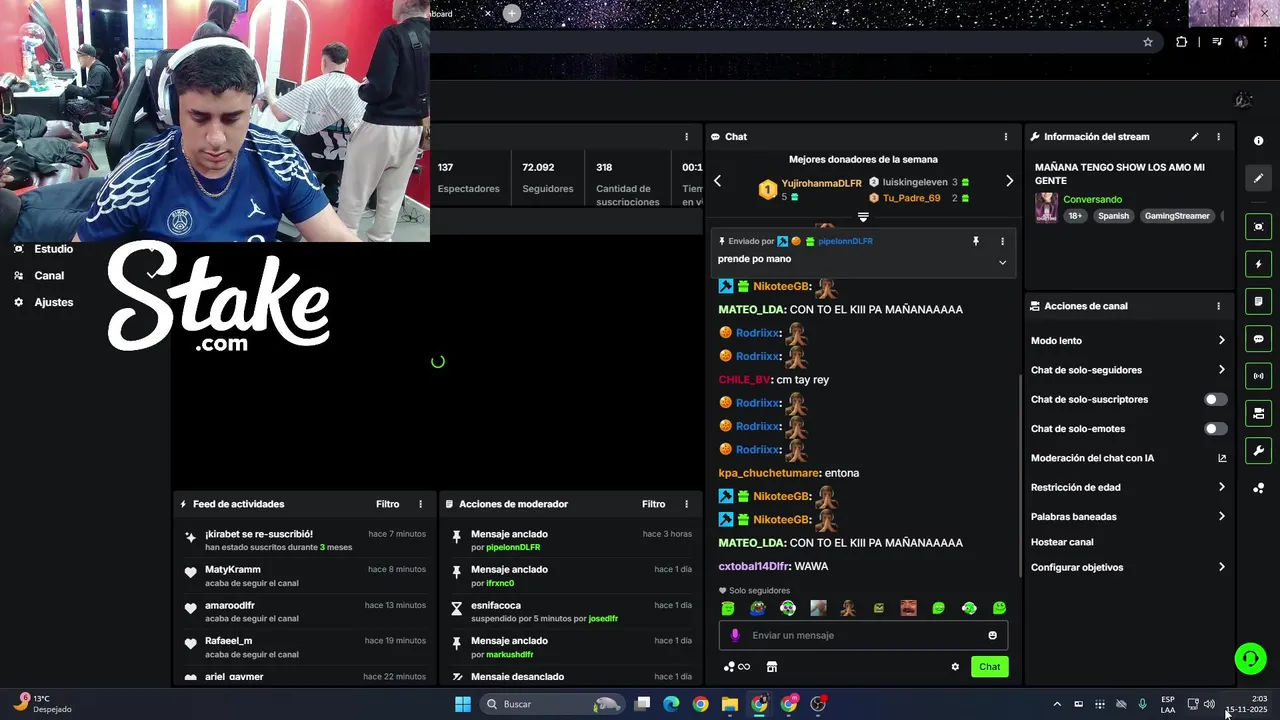Image resolution: width=1280 pixels, height=720 pixels.
Task: Open Información del stream options menu
Action: (1218, 137)
